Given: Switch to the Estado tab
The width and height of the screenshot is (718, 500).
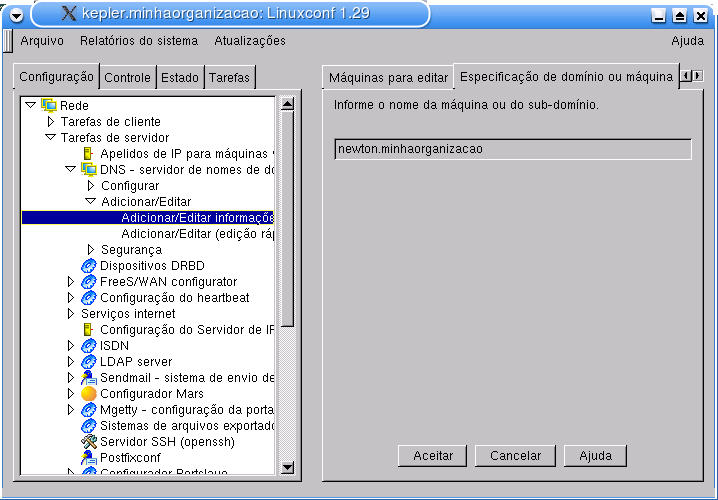Looking at the screenshot, I should (180, 77).
